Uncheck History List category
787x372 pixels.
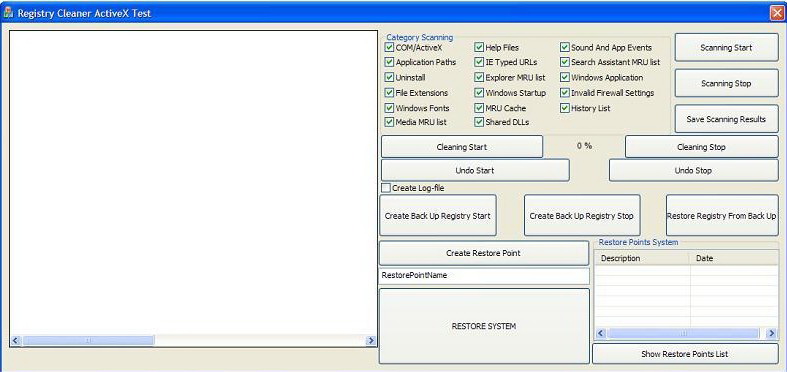point(565,108)
